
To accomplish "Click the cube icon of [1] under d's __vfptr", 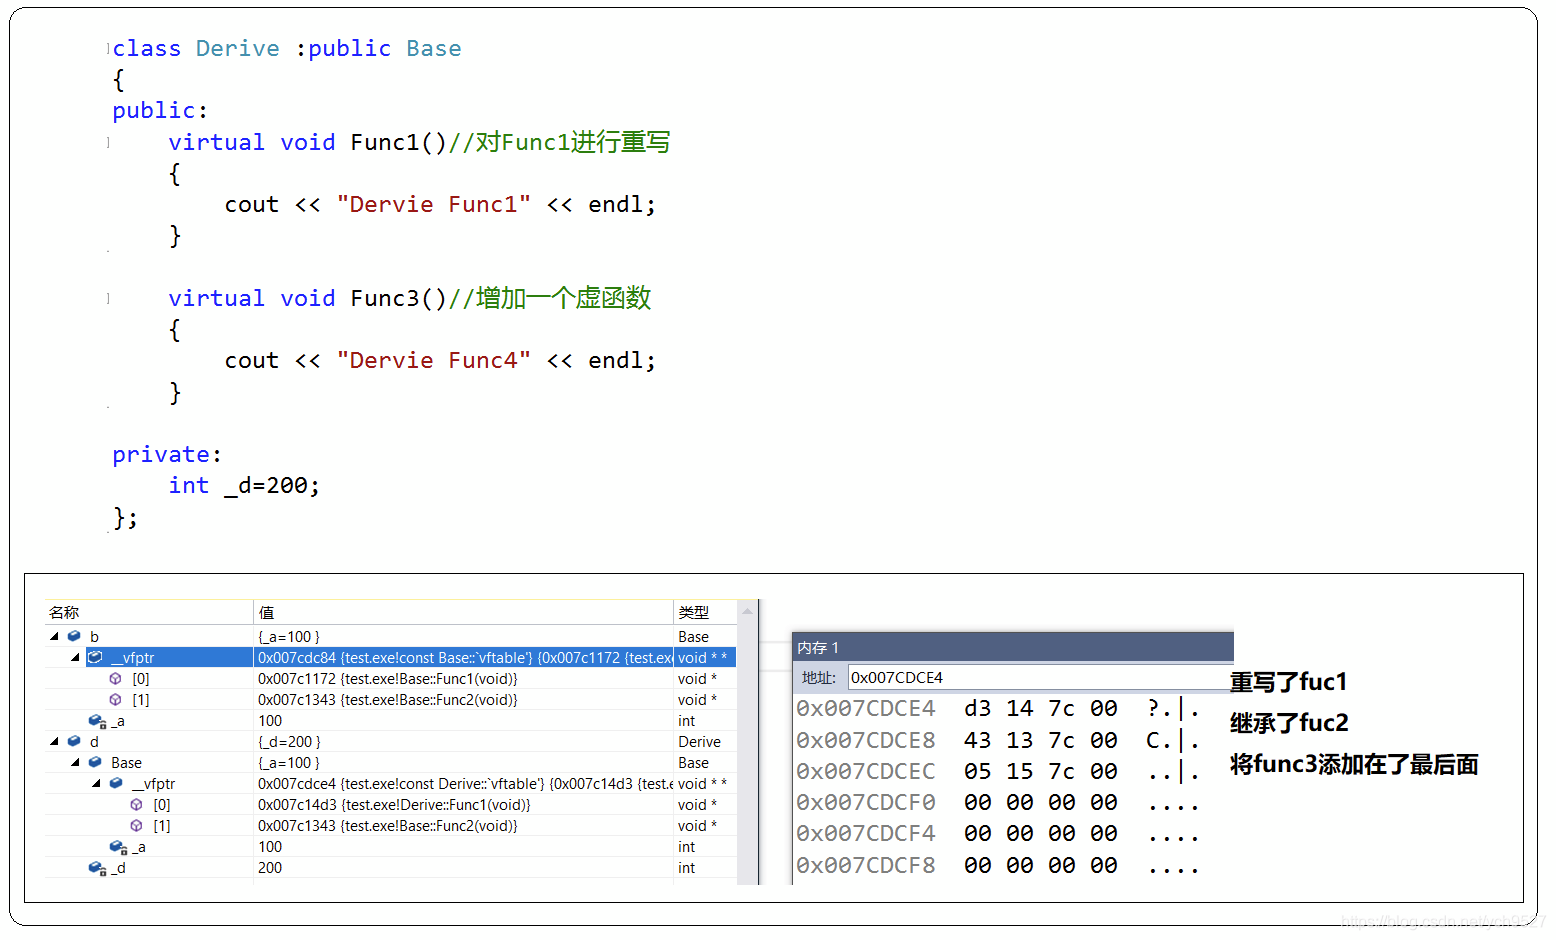I will (136, 825).
